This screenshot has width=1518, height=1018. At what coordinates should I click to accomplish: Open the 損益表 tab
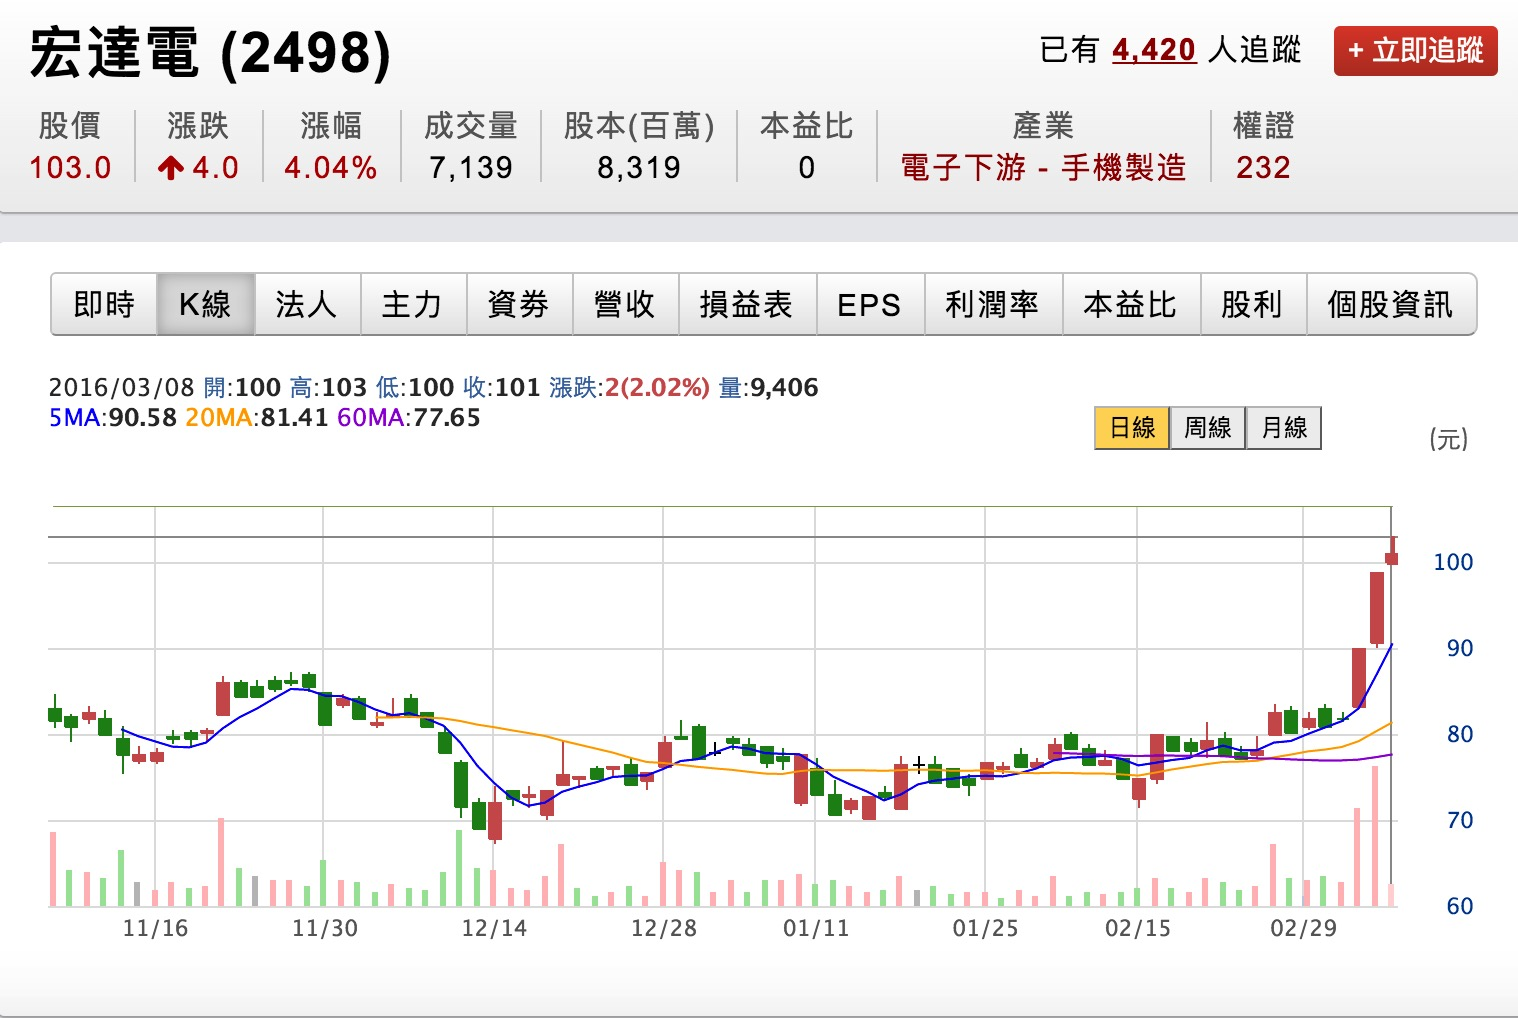(x=747, y=304)
